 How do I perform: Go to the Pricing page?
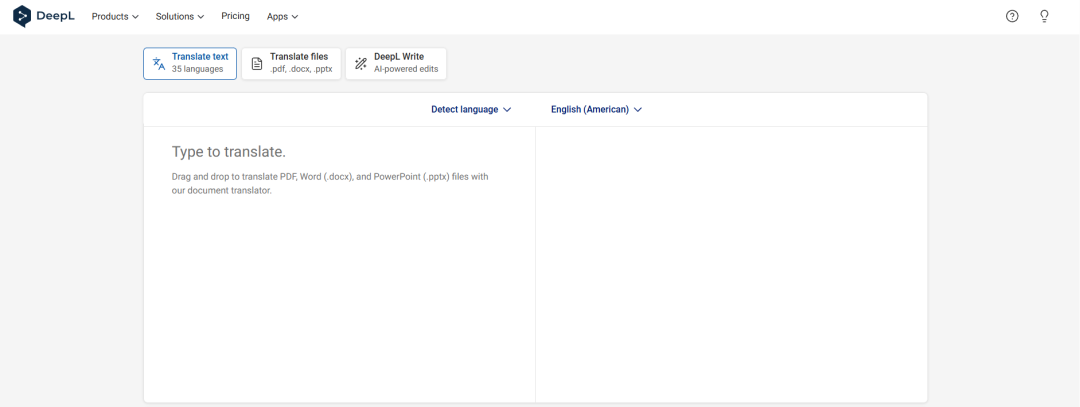236,16
